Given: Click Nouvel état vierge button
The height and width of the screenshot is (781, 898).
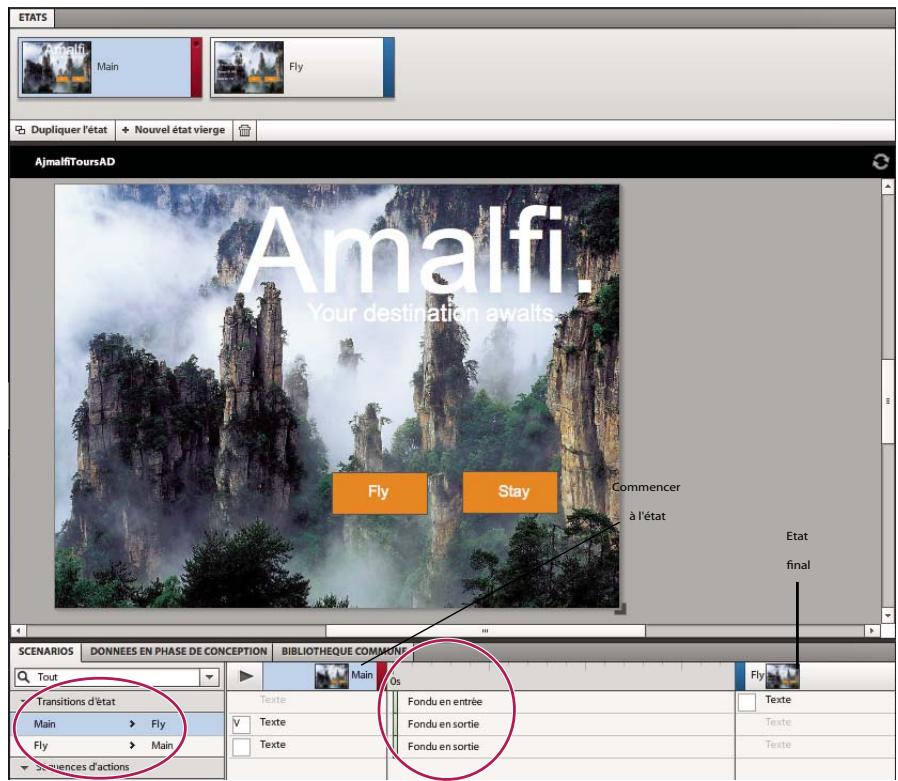Looking at the screenshot, I should (x=174, y=130).
